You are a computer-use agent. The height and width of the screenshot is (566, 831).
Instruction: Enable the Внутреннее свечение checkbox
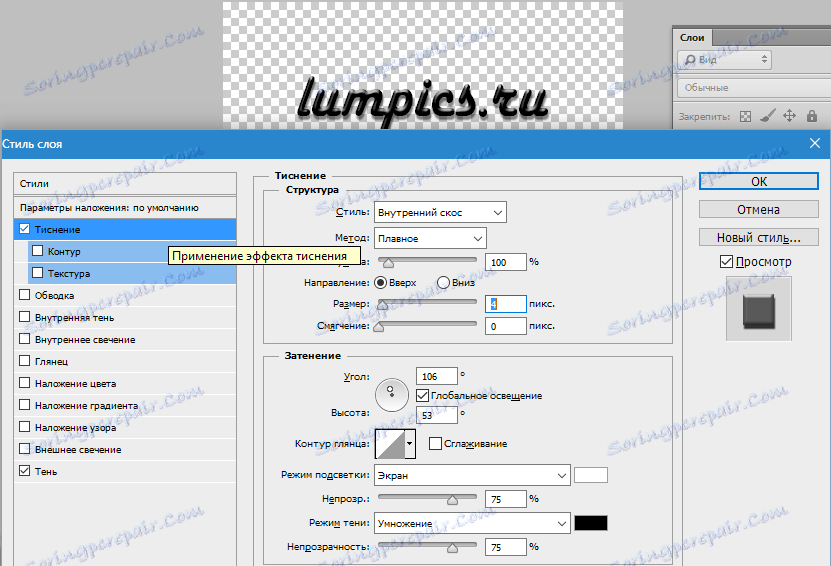pos(24,339)
